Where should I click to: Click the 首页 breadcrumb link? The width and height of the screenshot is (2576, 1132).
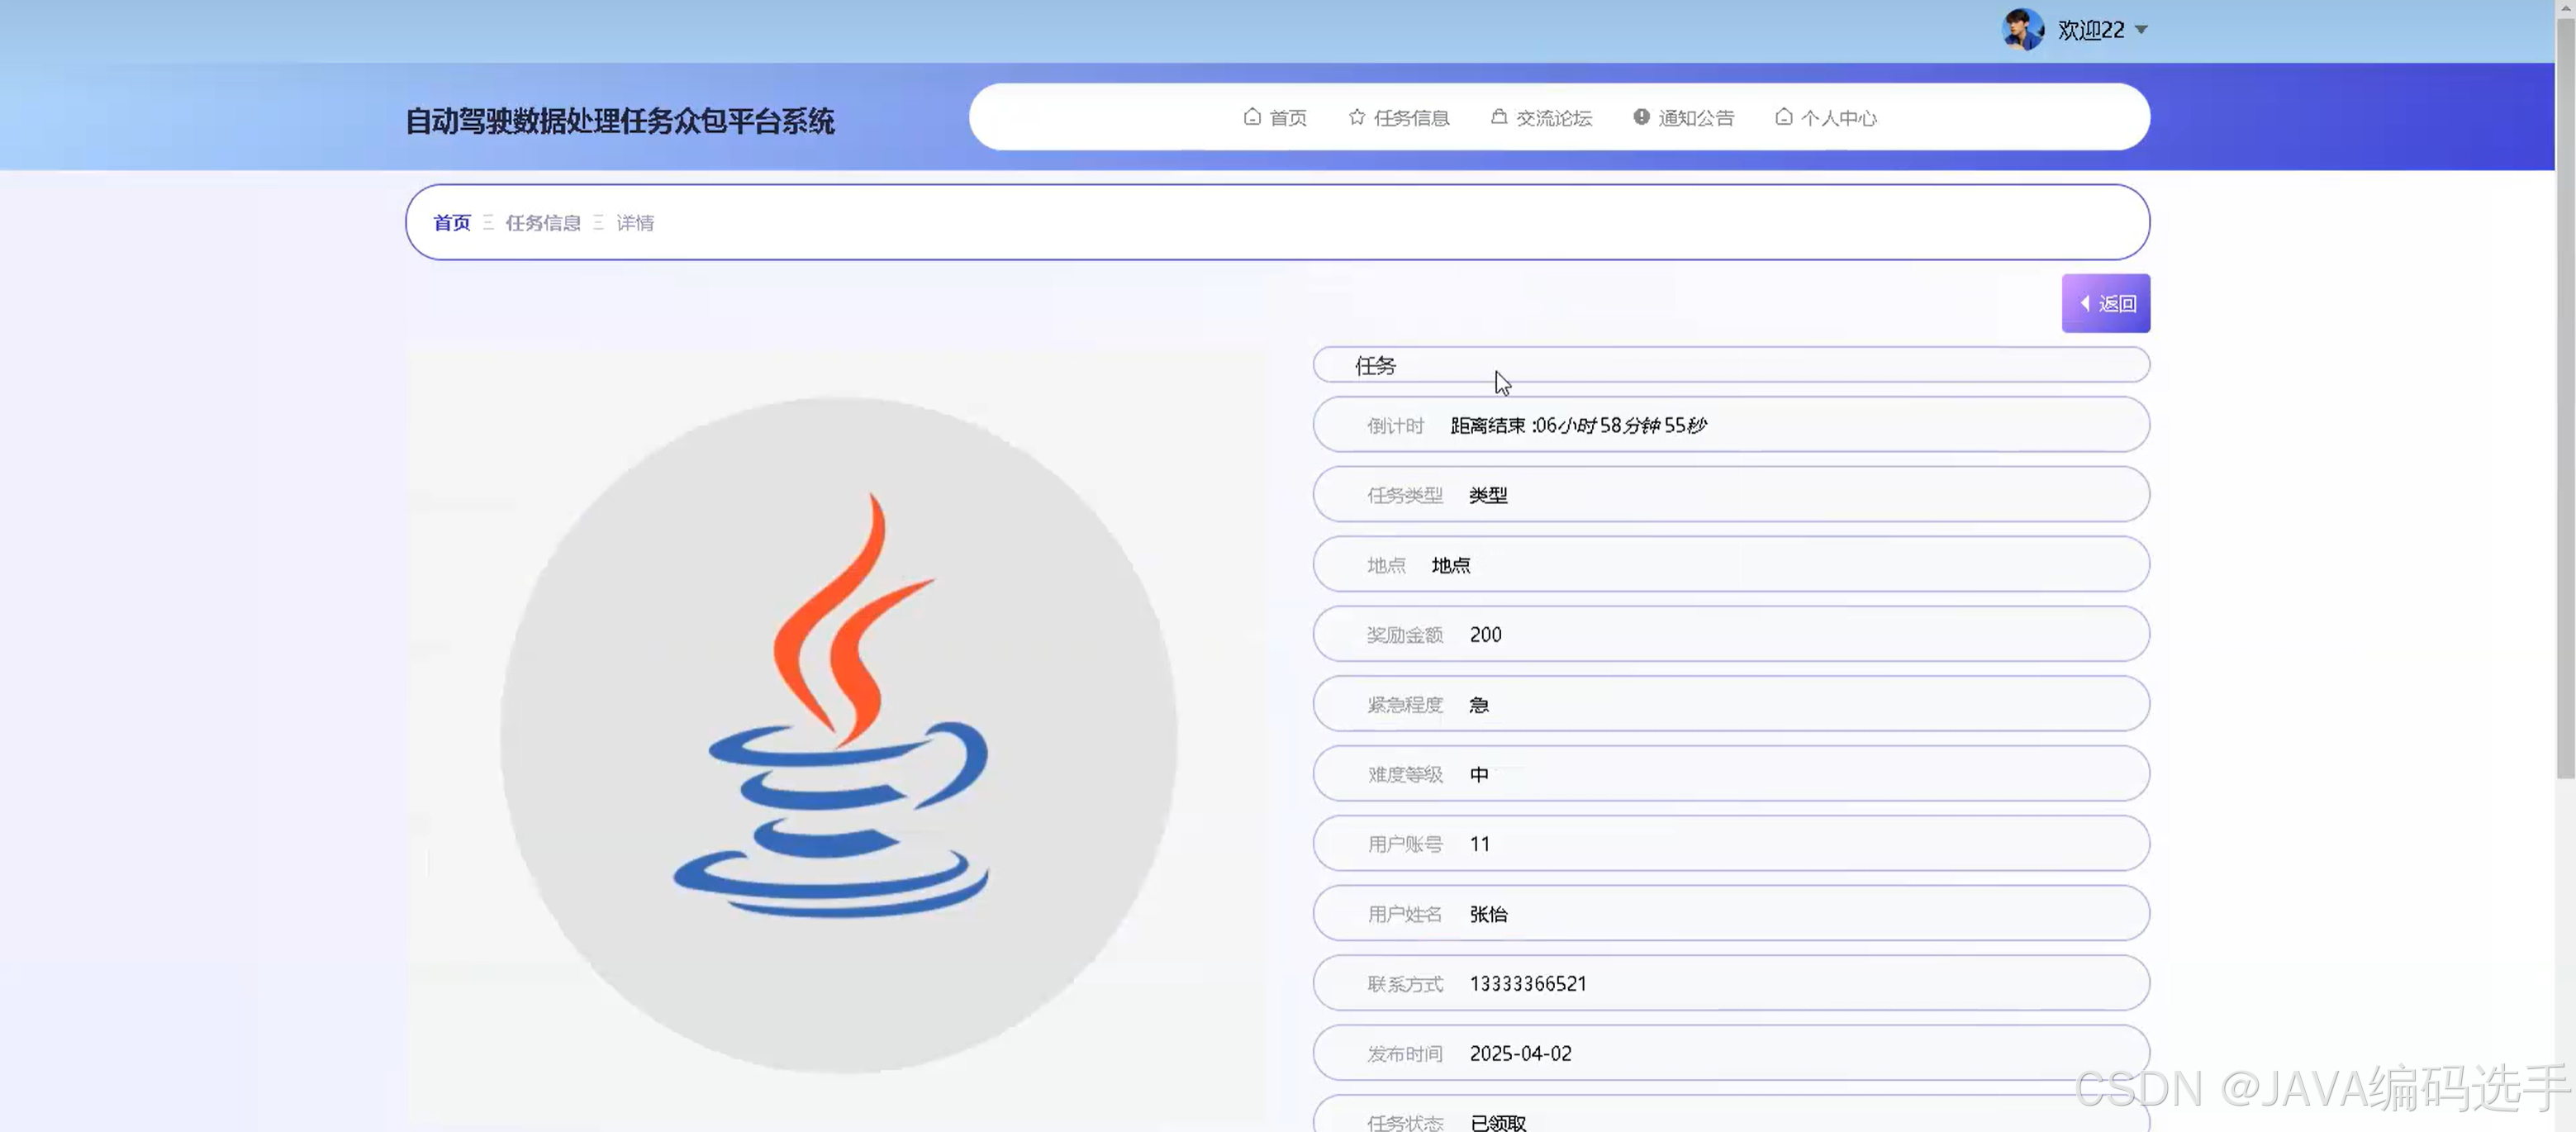pos(452,223)
